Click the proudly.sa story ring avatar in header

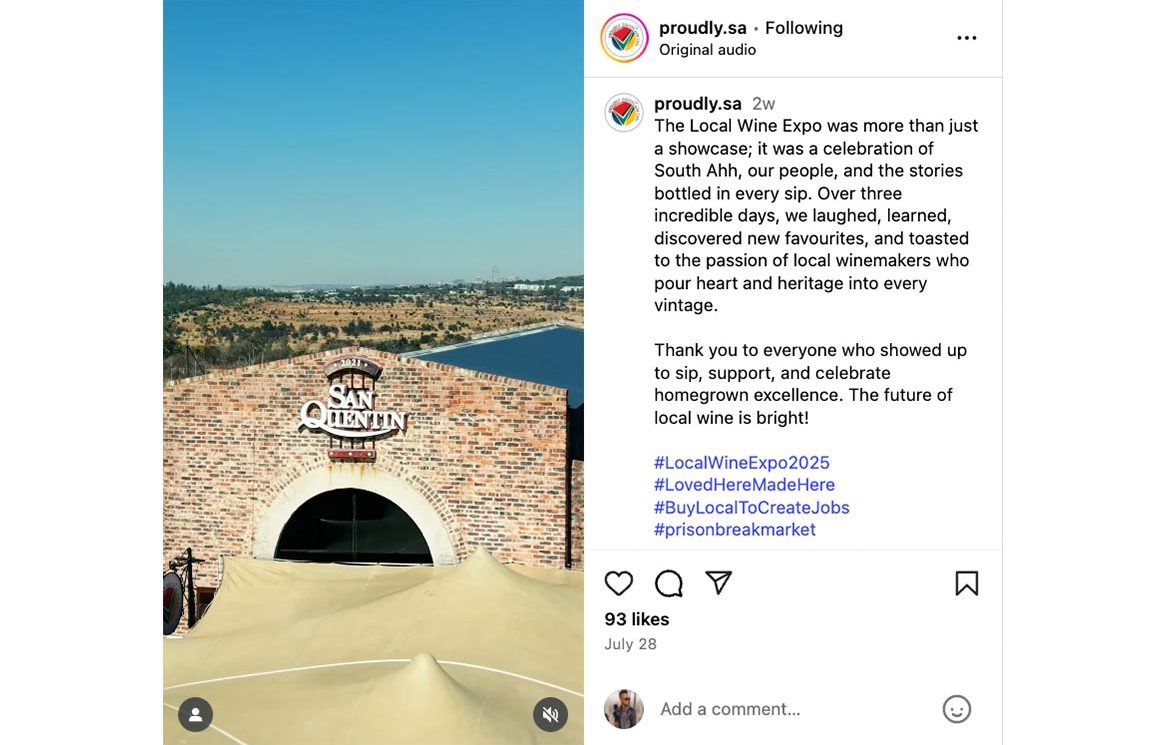[x=624, y=38]
